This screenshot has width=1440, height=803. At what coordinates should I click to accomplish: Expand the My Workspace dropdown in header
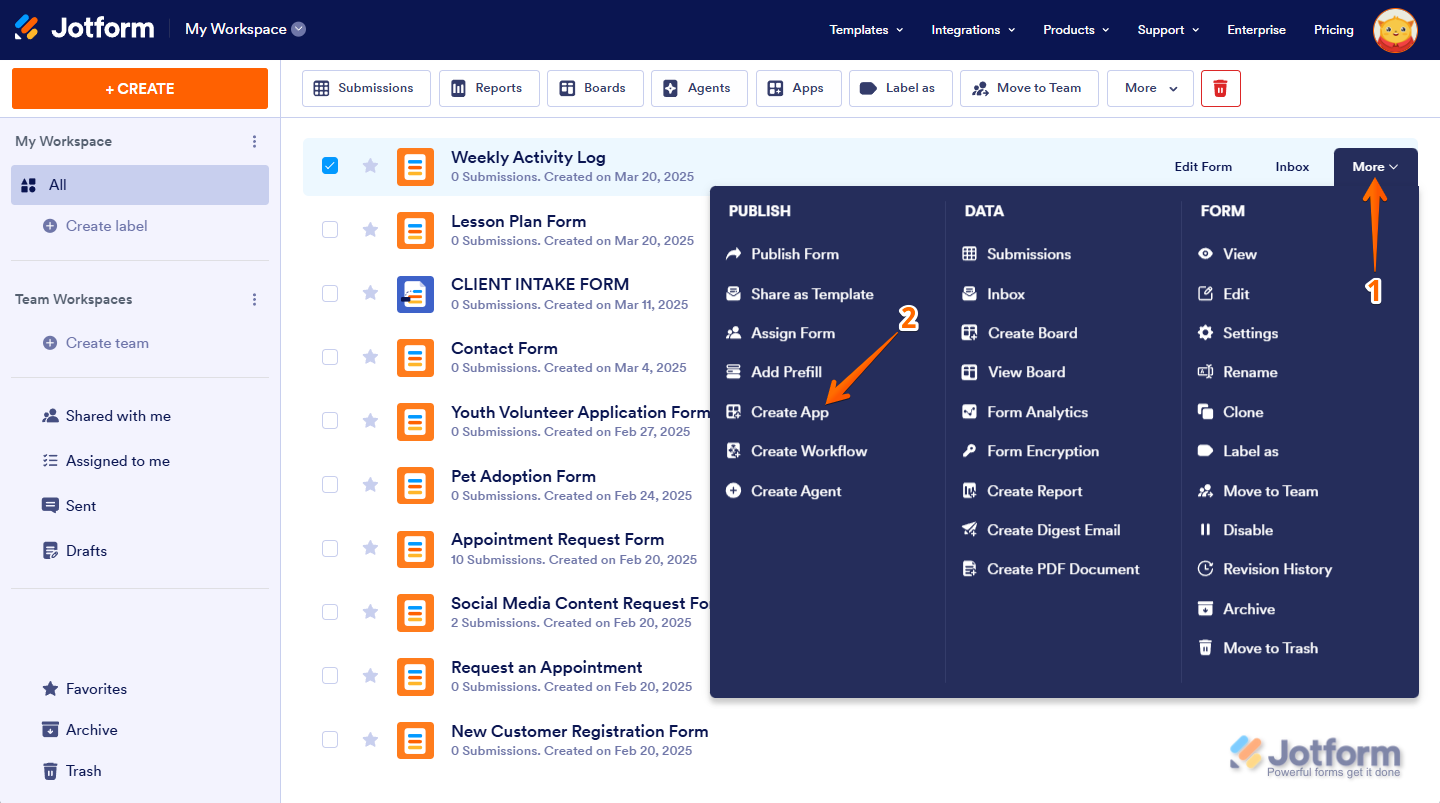pos(298,29)
